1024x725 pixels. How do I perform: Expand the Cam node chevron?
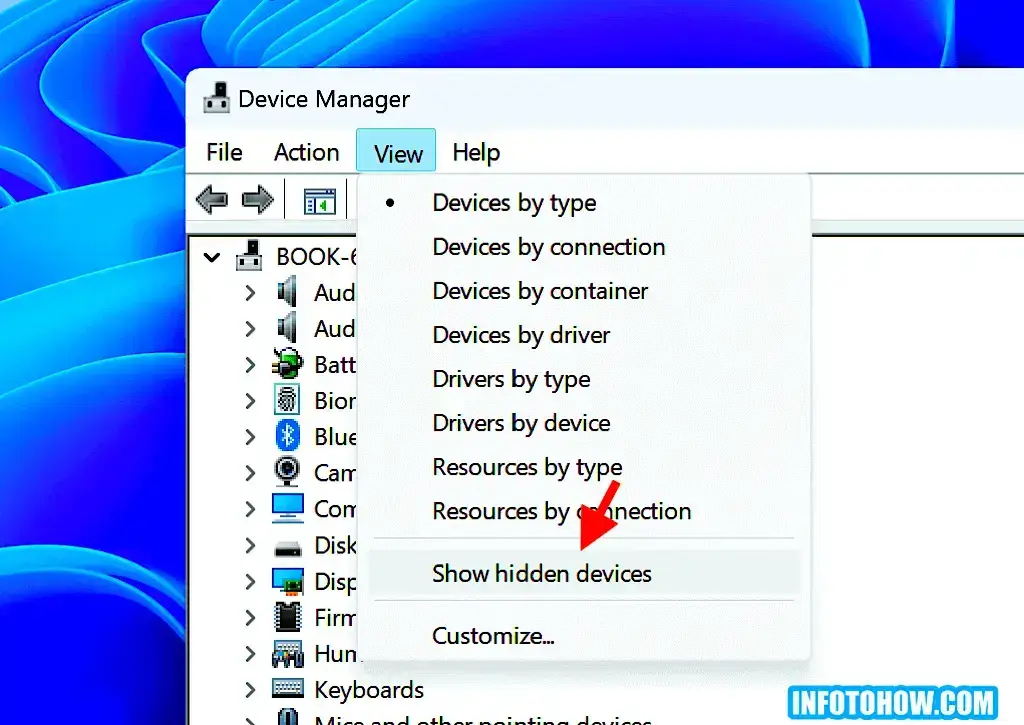tap(250, 472)
